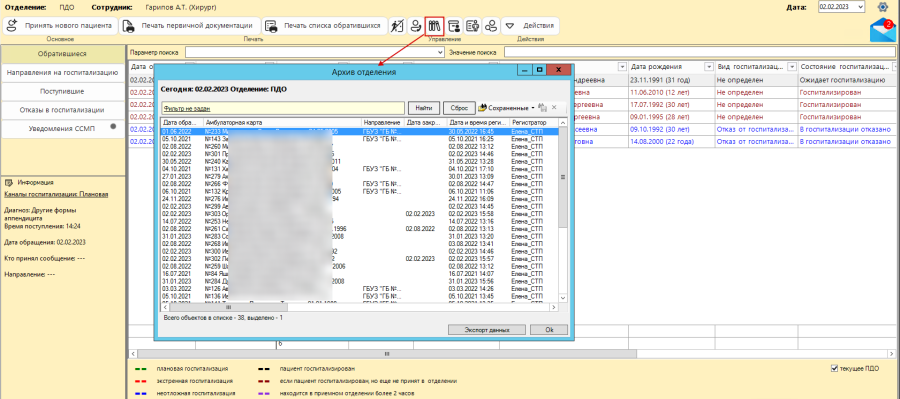Viewport: 900px width, 399px height.
Task: Select 'Направления на госпитализацию' tab
Action: [63, 73]
